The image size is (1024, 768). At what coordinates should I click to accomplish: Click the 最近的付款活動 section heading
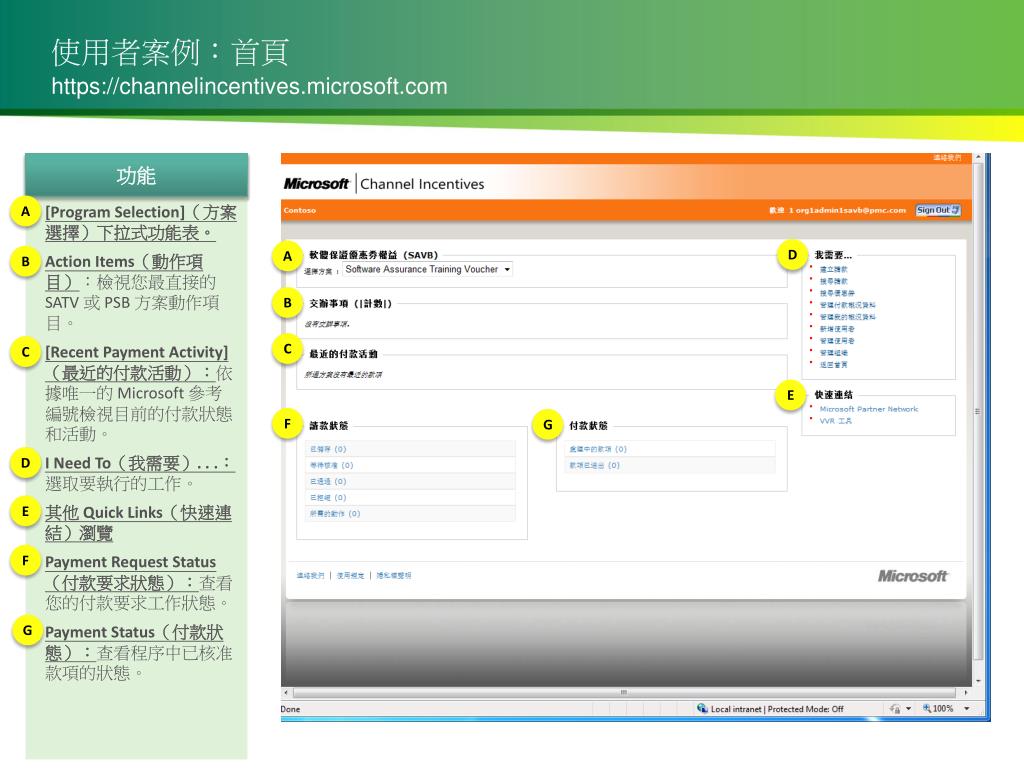pyautogui.click(x=344, y=354)
